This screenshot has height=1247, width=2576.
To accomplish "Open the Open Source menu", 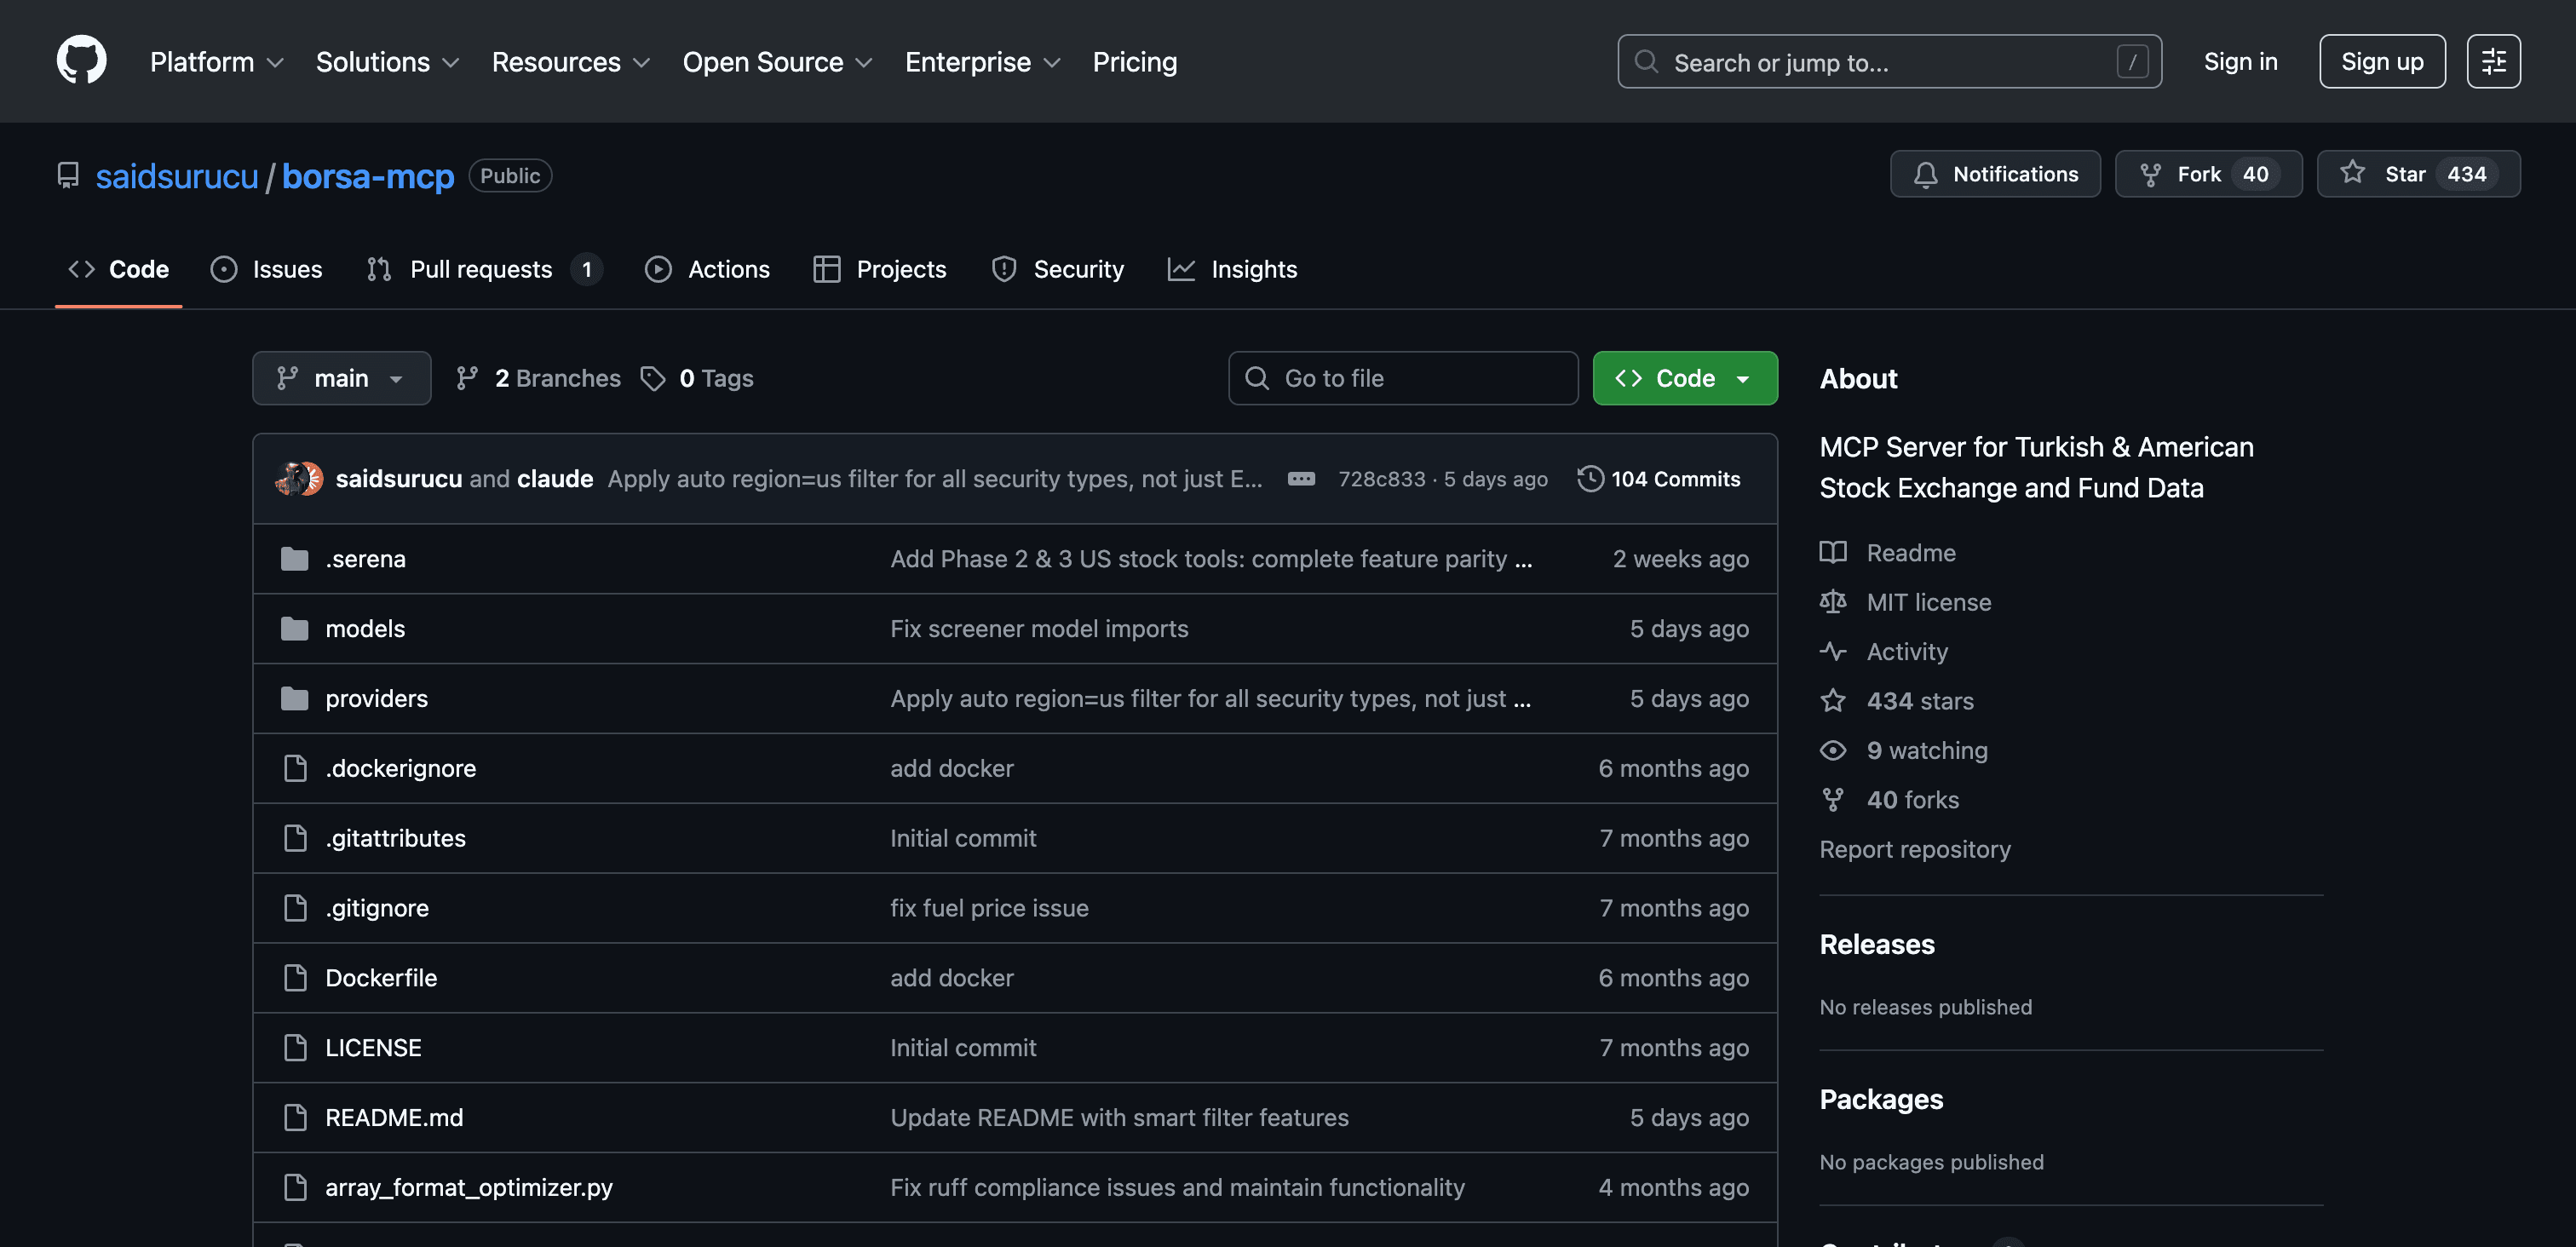I will coord(777,62).
